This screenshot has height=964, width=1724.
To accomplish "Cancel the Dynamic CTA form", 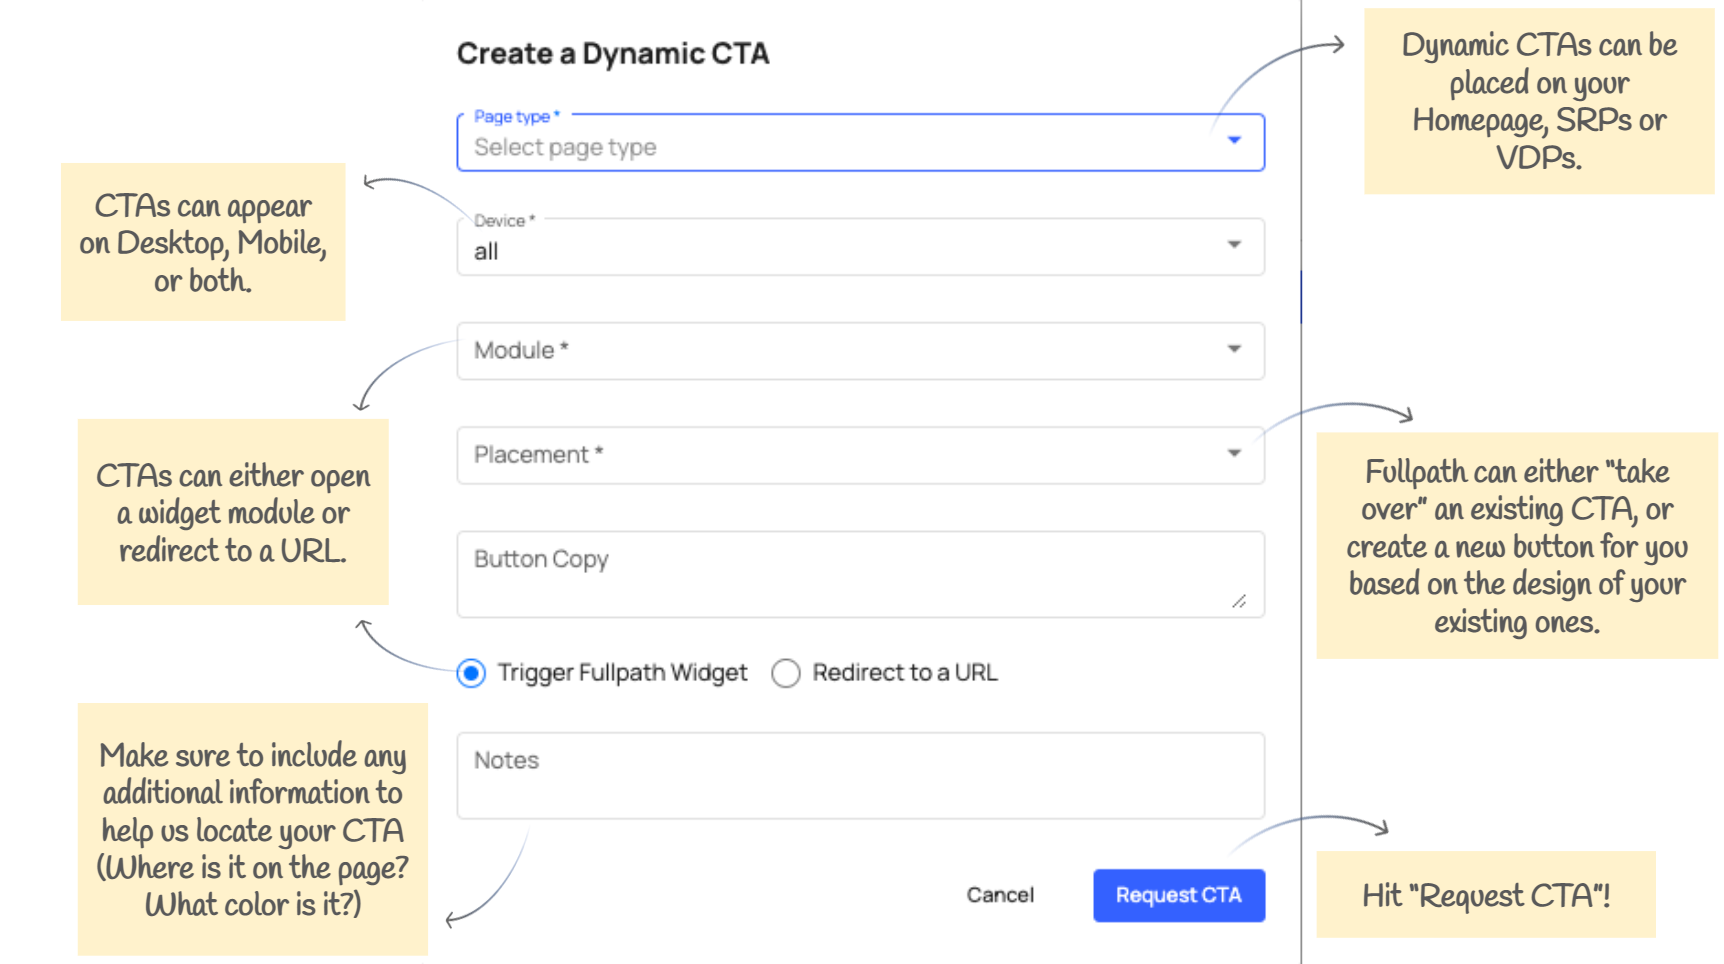I will pos(999,895).
